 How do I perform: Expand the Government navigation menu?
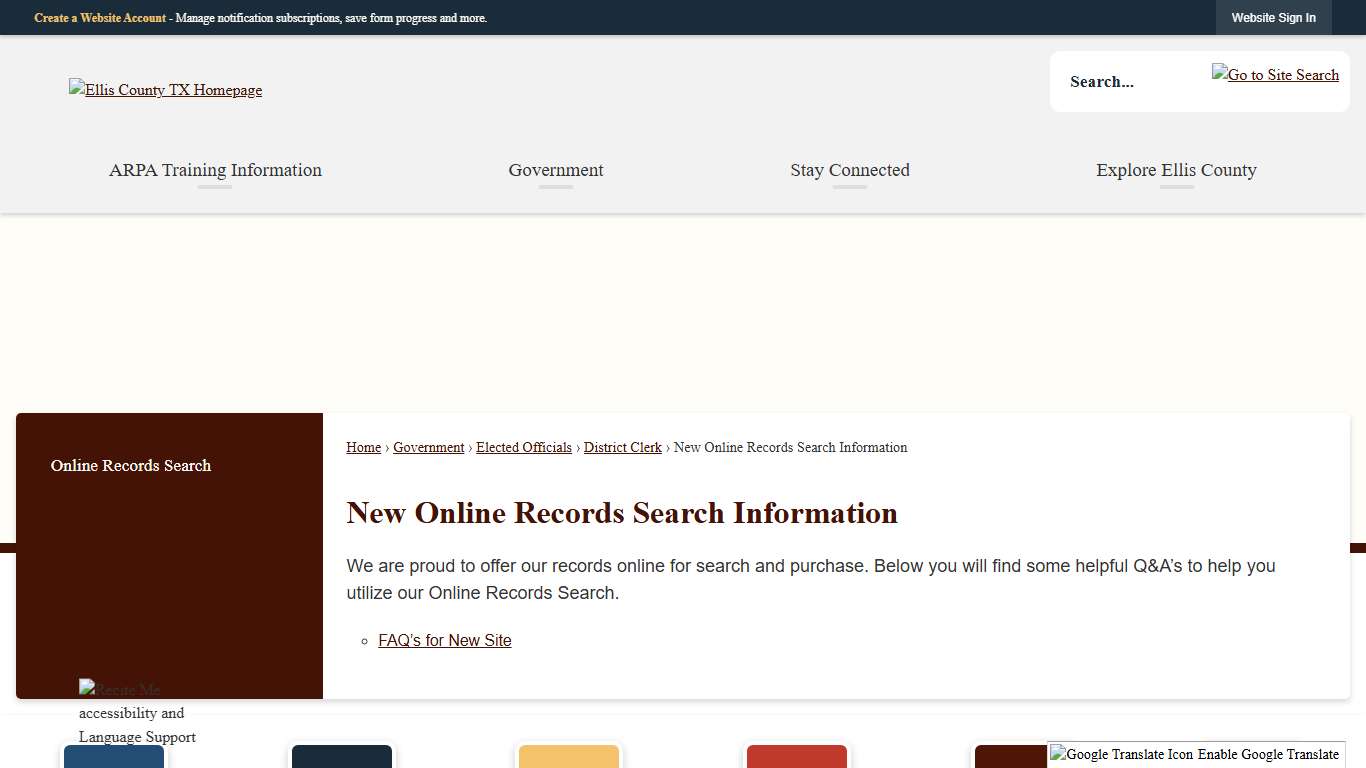(556, 170)
